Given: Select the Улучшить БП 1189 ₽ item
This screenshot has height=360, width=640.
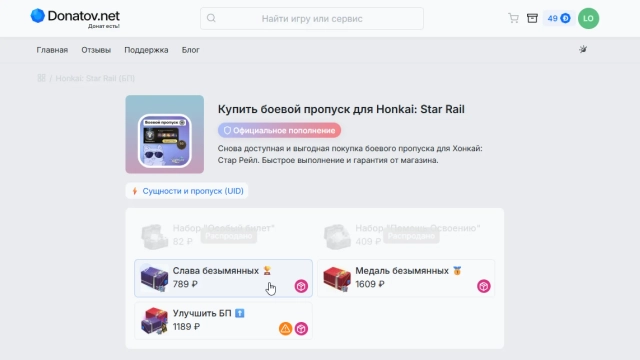Looking at the screenshot, I should 223,320.
